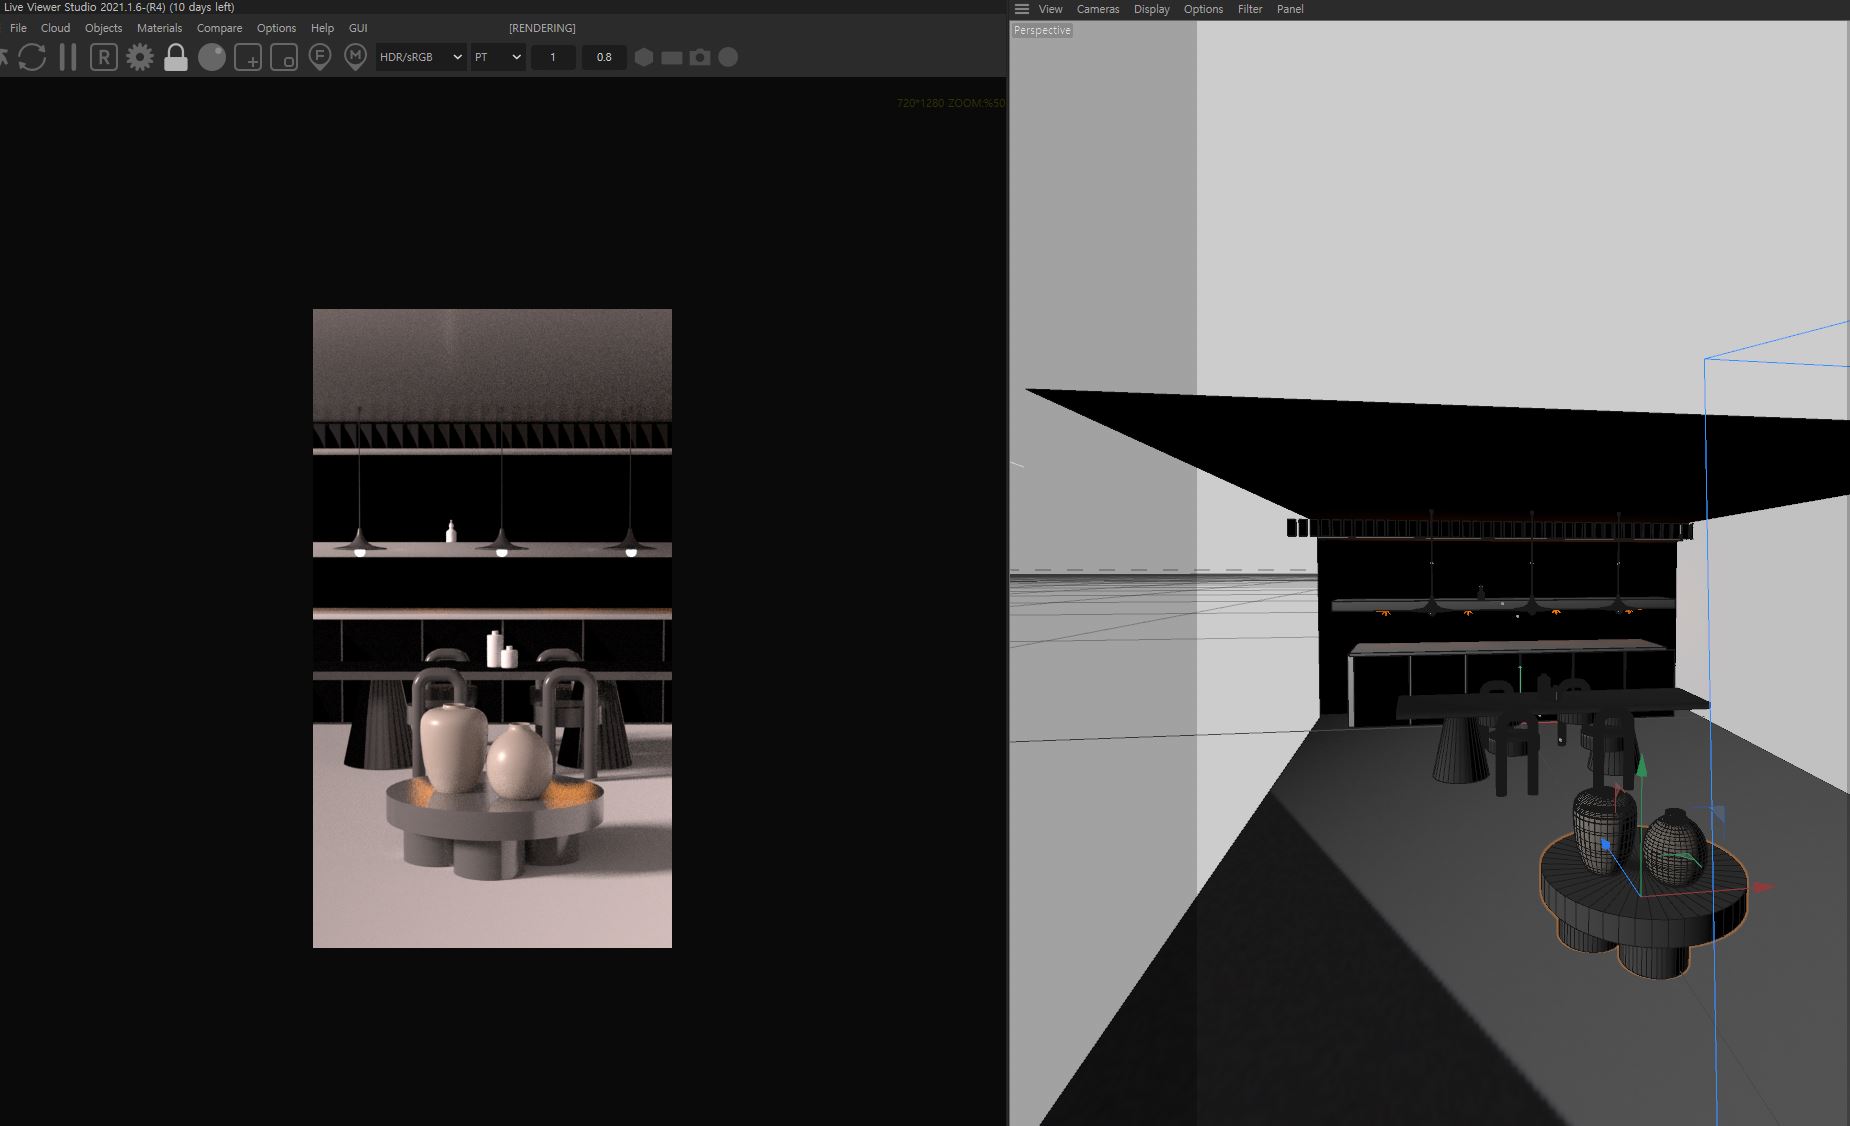
Task: Toggle the add-region square-plus icon
Action: 248,57
